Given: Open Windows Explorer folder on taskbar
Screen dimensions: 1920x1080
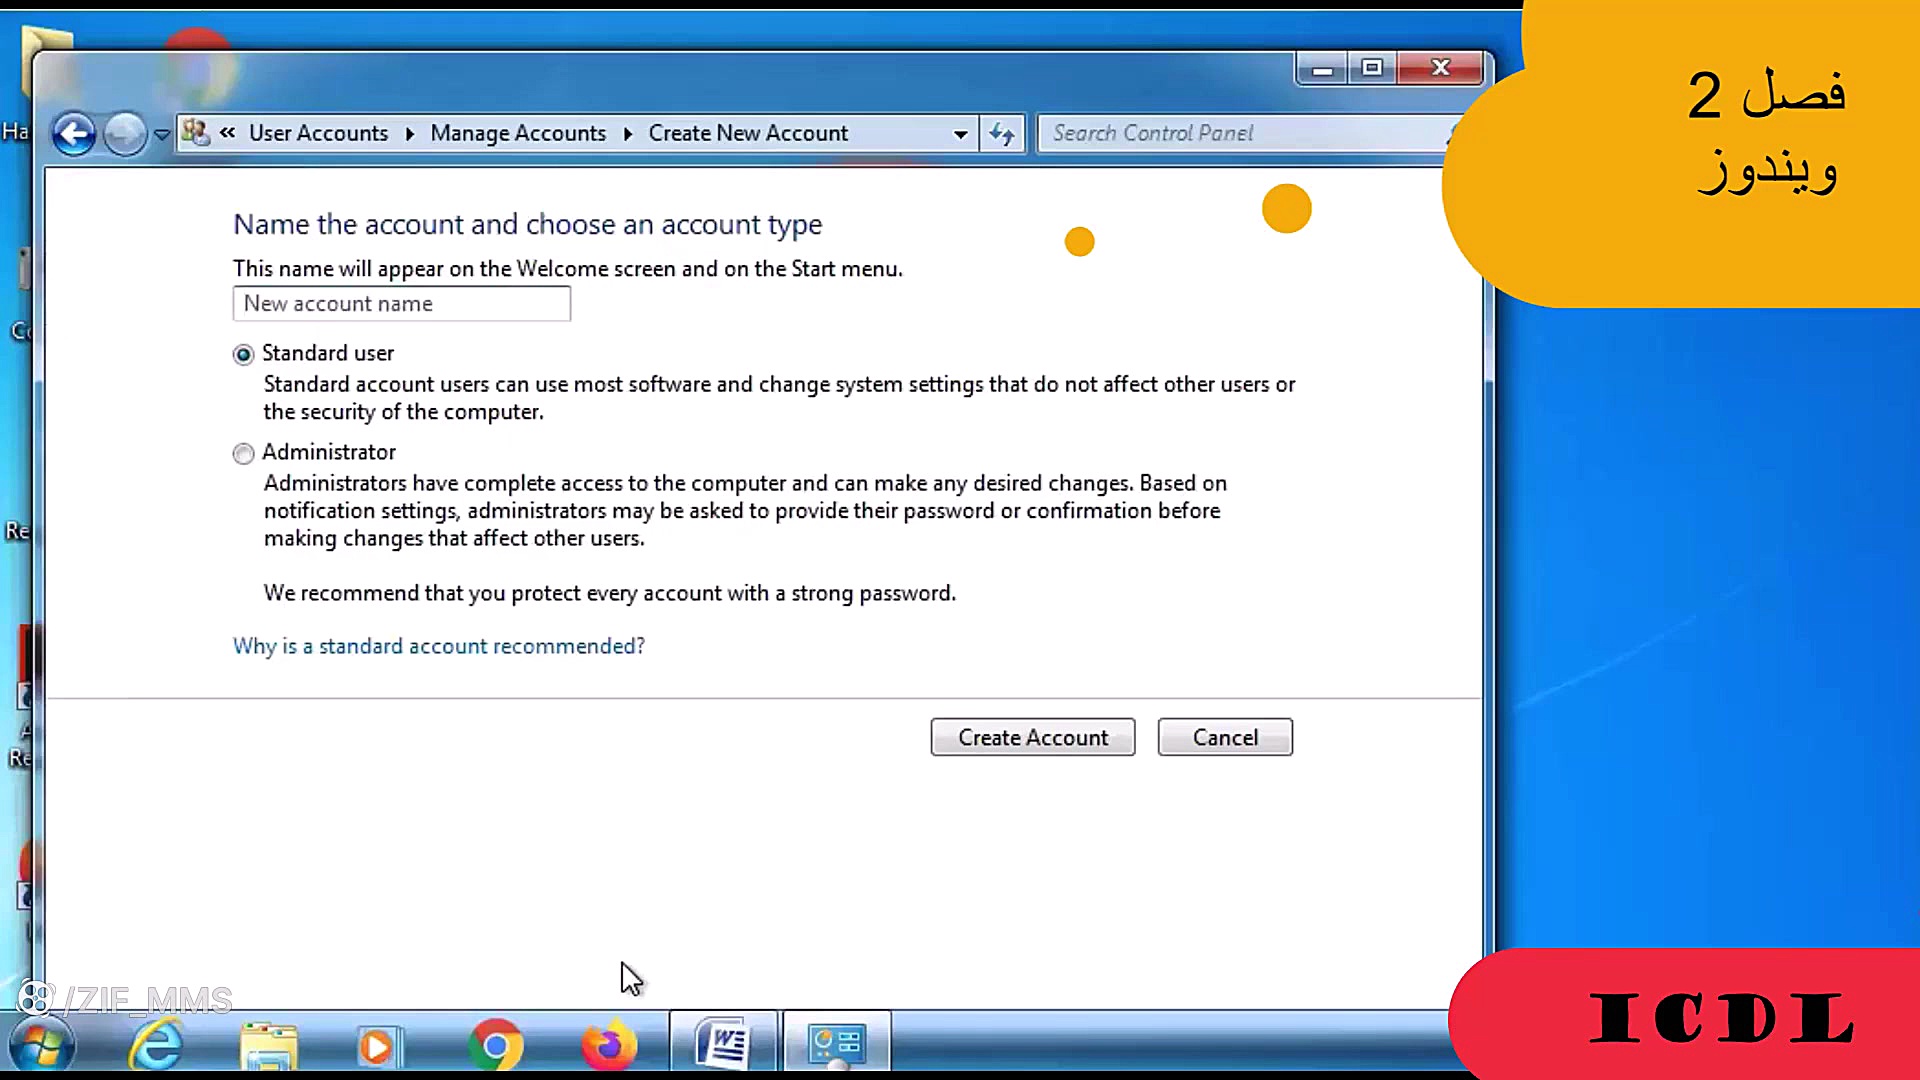Looking at the screenshot, I should [269, 1045].
